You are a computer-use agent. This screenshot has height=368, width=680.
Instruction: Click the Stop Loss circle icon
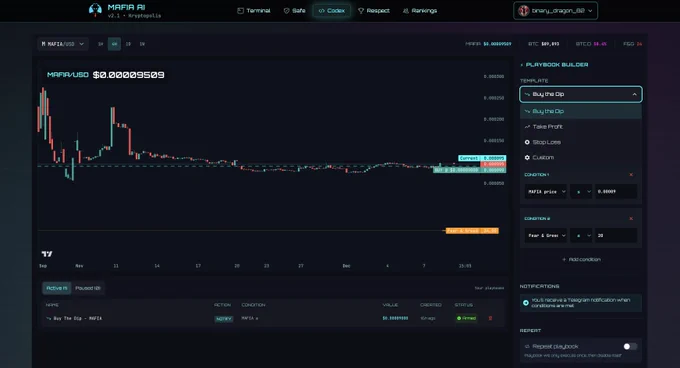[527, 142]
